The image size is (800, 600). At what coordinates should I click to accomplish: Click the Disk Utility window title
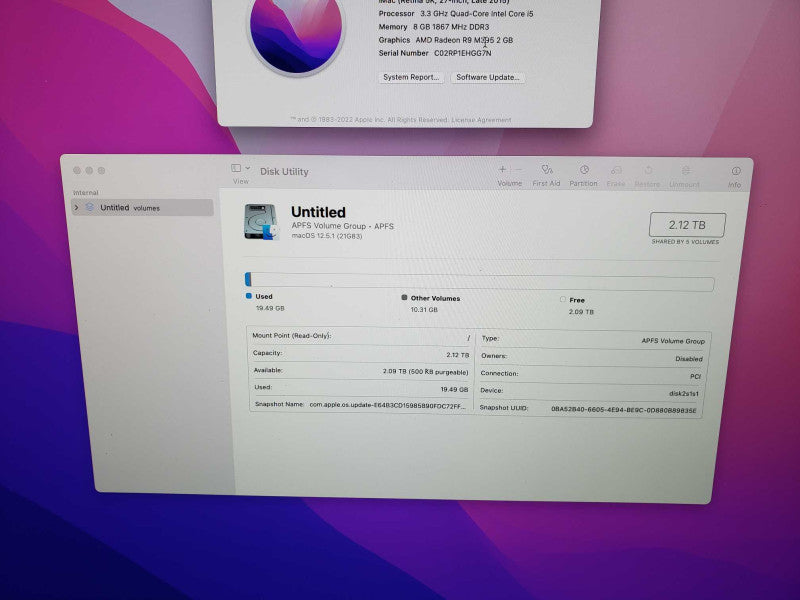(284, 172)
